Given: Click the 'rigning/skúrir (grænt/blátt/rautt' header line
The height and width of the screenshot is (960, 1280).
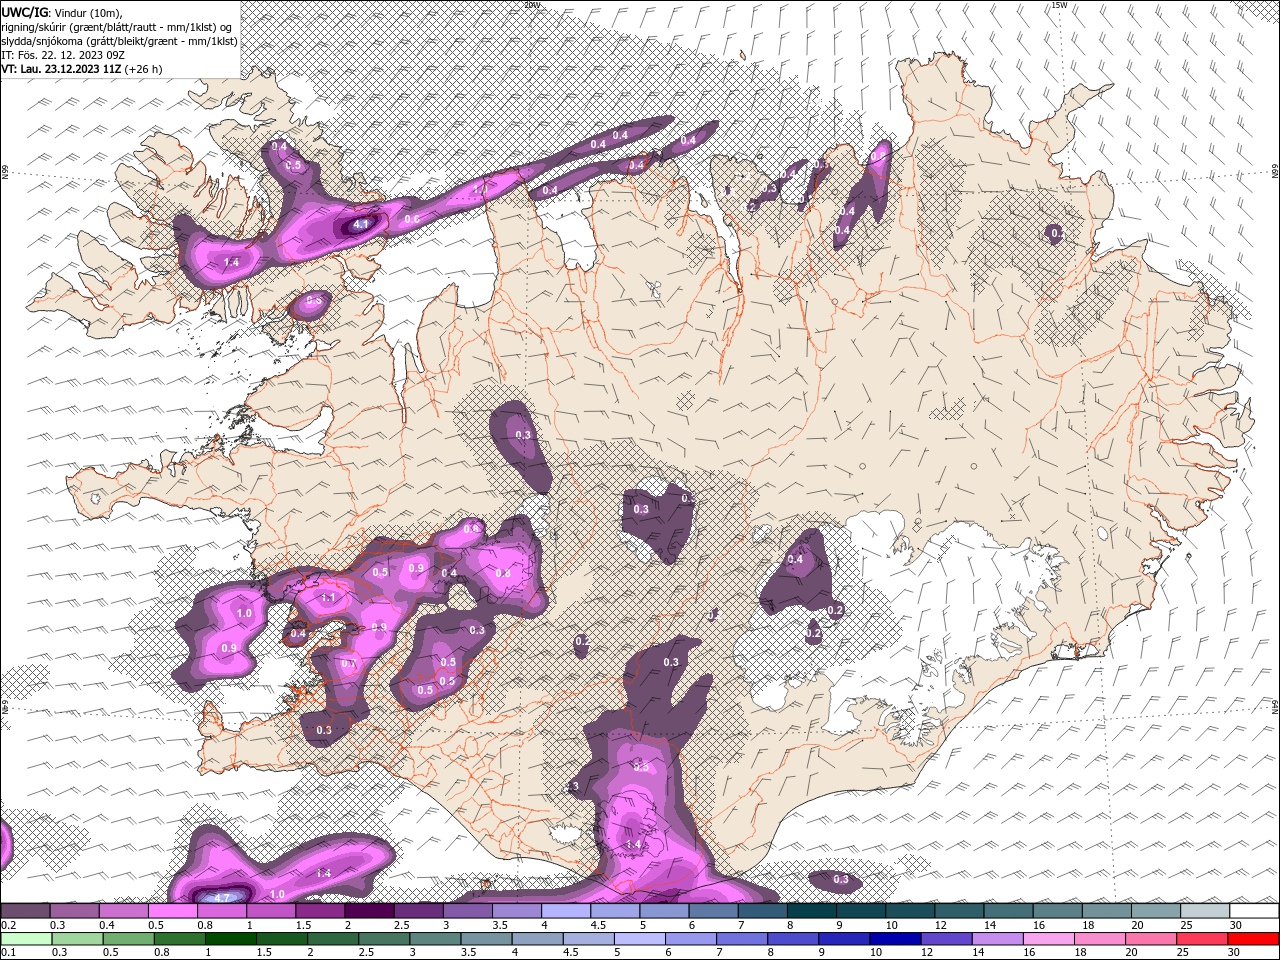Looking at the screenshot, I should pyautogui.click(x=118, y=26).
